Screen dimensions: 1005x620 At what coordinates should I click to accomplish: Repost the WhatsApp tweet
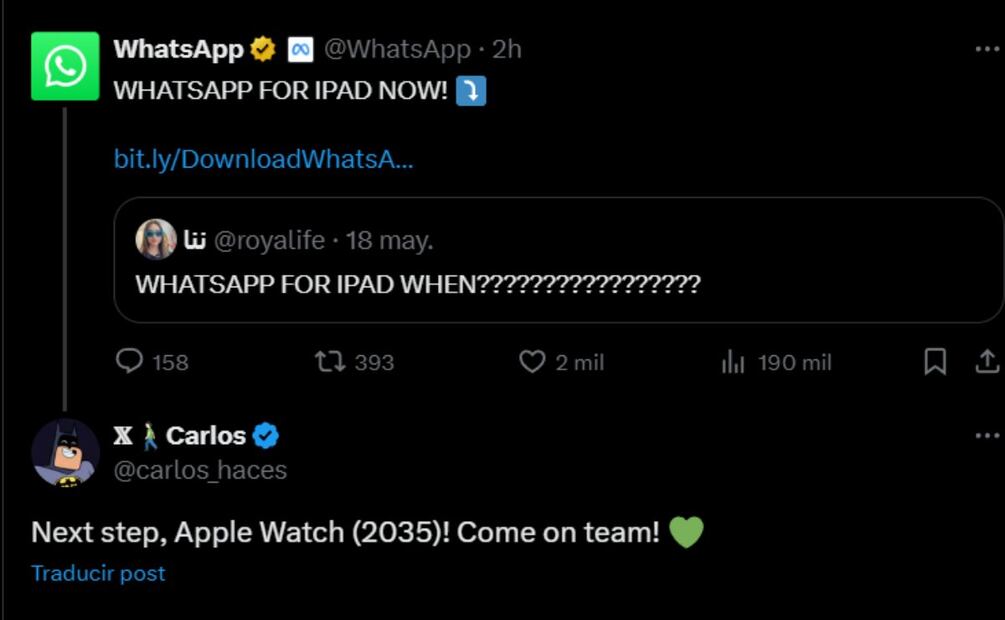(330, 361)
